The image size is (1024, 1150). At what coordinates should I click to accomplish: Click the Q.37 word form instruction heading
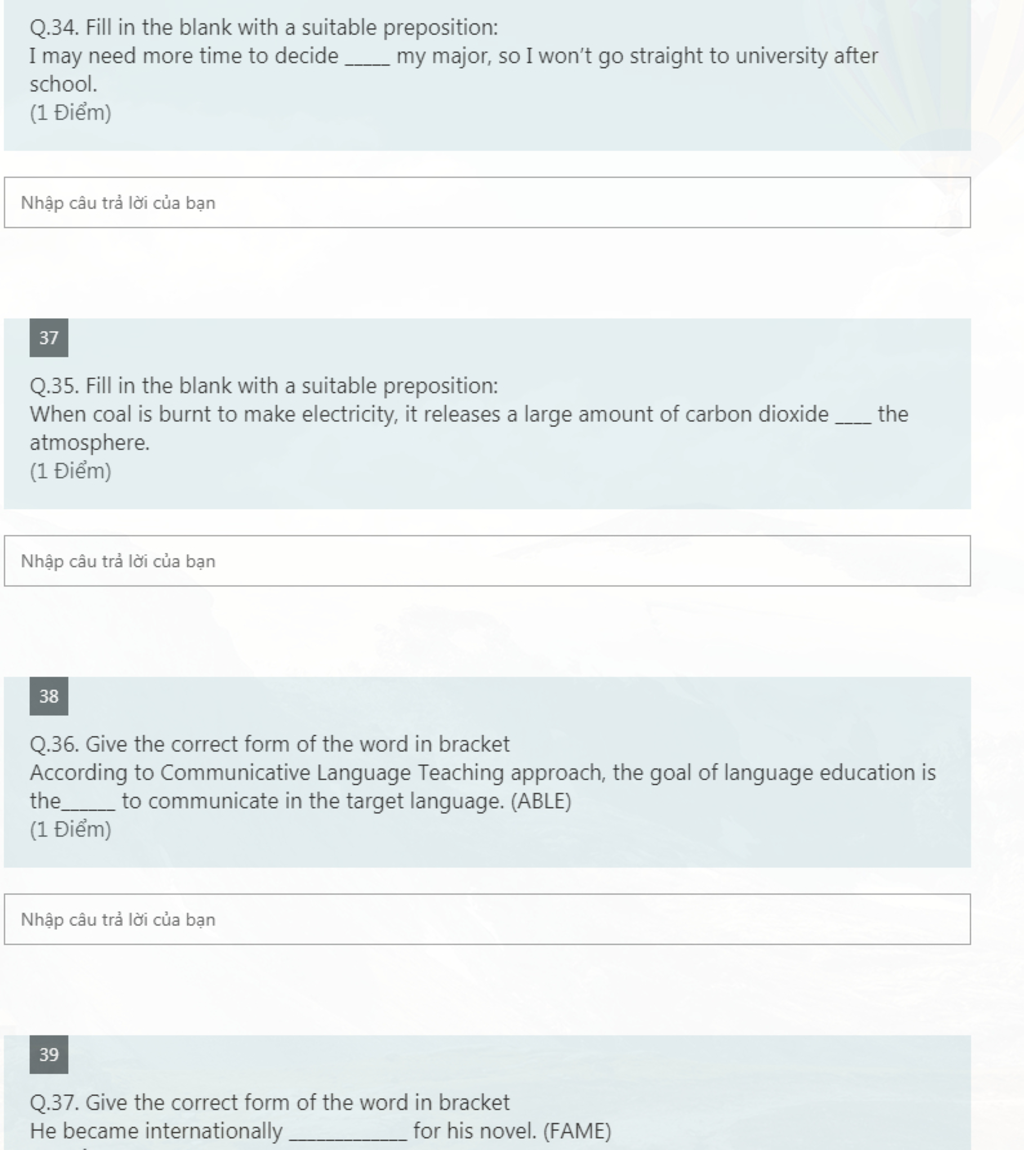(x=270, y=1103)
